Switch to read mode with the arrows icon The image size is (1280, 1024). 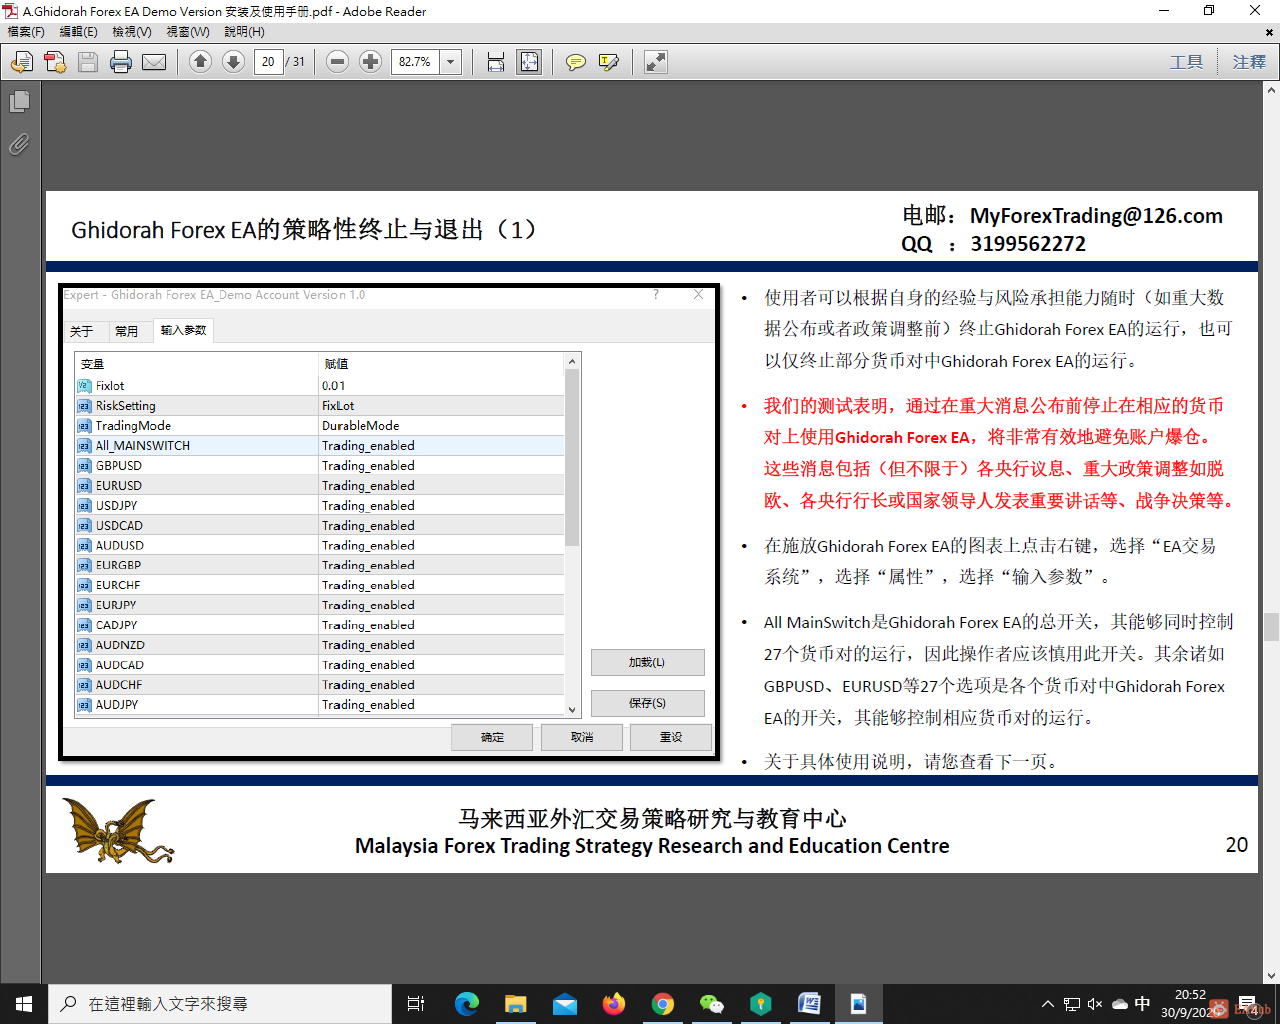click(655, 62)
